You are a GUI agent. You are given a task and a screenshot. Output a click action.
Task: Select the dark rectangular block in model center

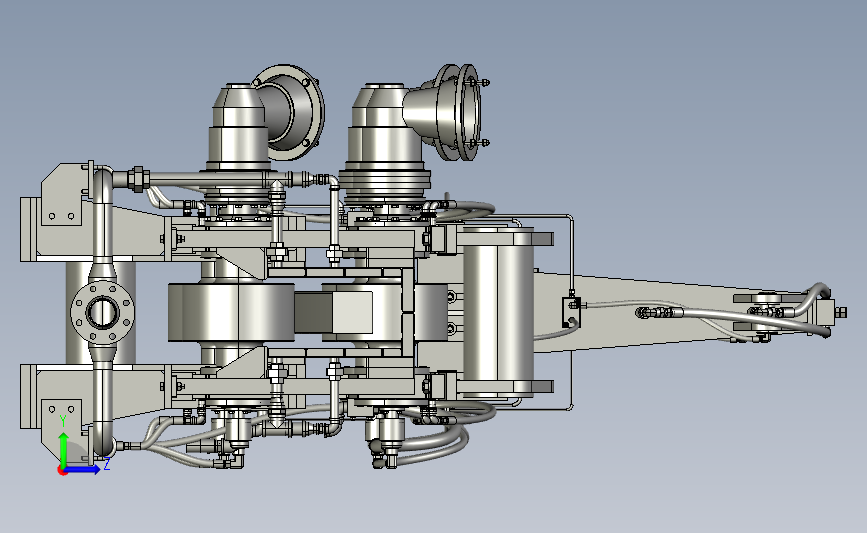[313, 312]
